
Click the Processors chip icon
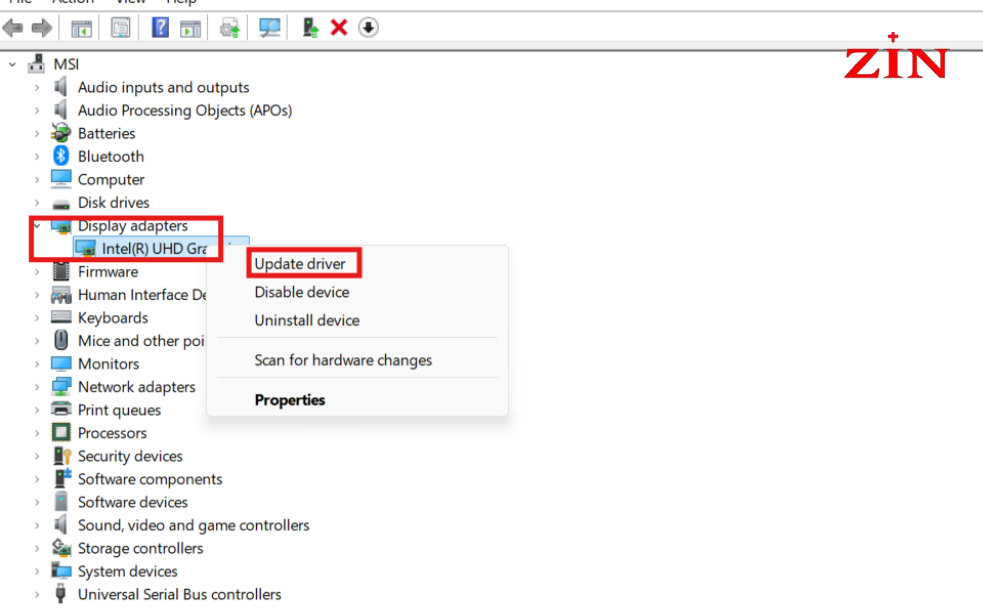[x=61, y=433]
